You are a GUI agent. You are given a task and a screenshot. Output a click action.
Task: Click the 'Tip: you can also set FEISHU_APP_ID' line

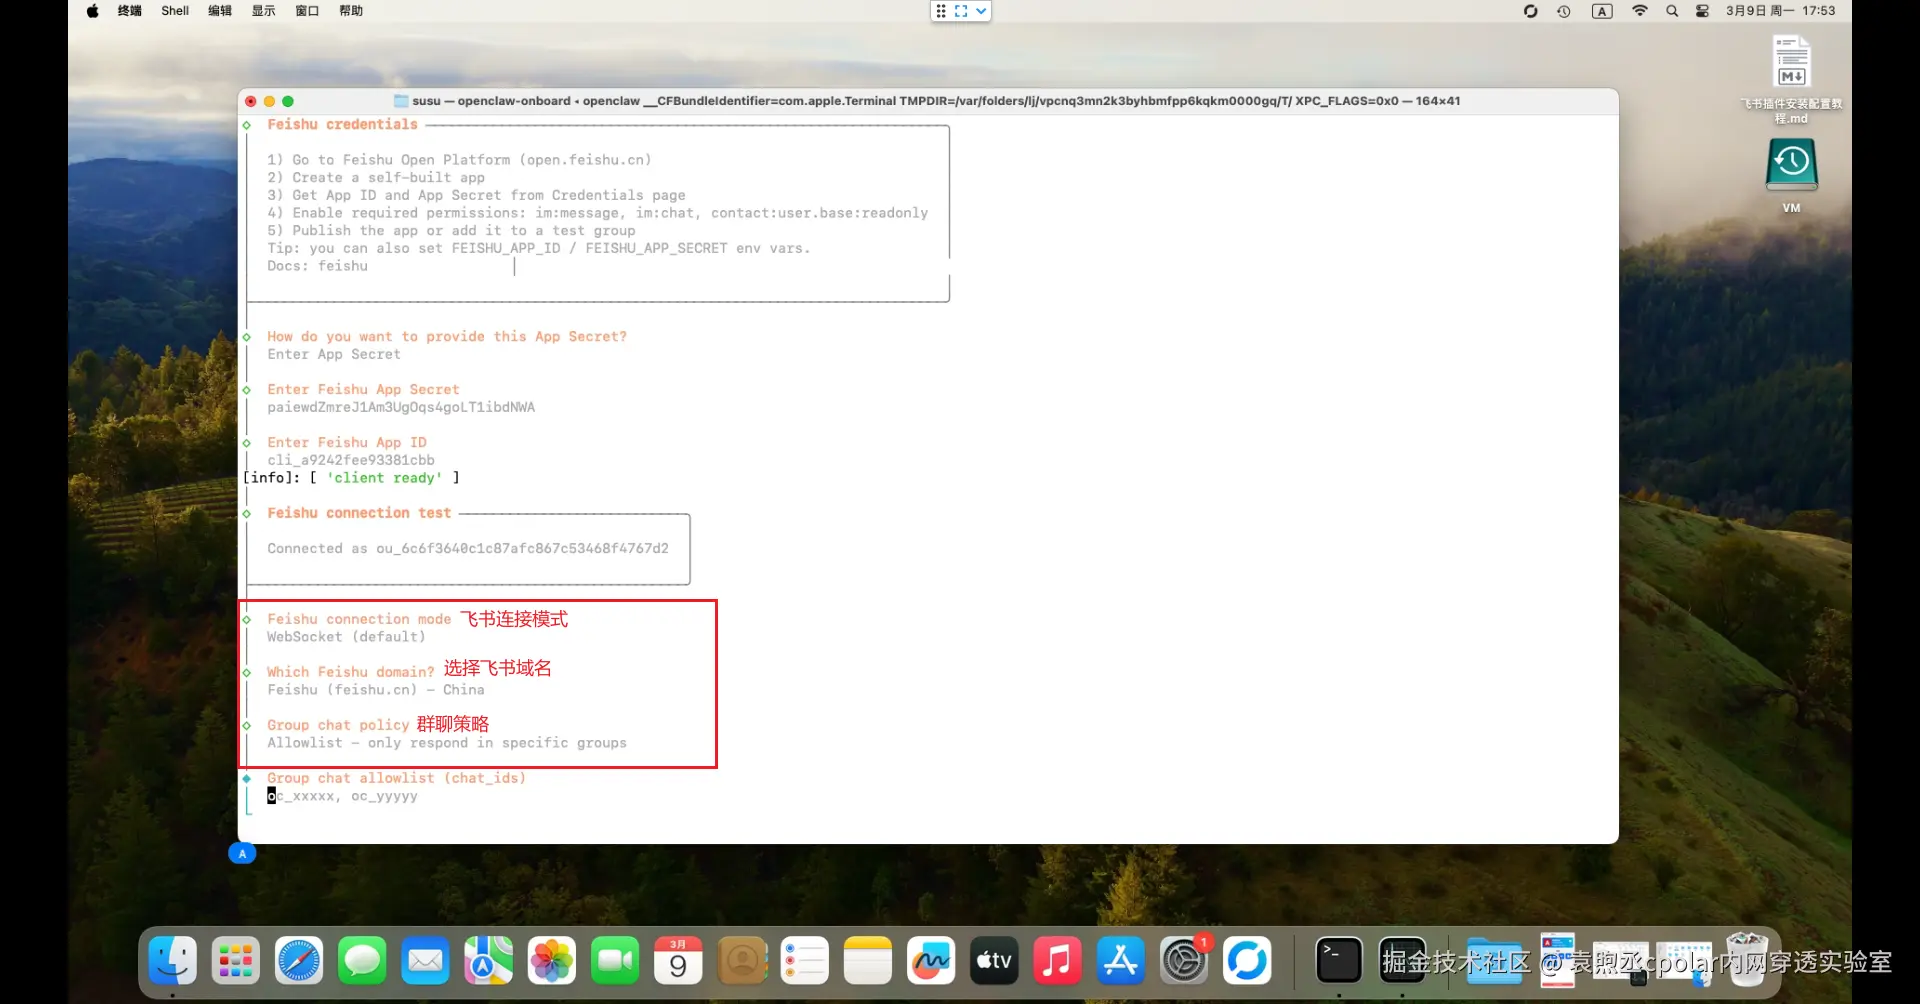[538, 248]
